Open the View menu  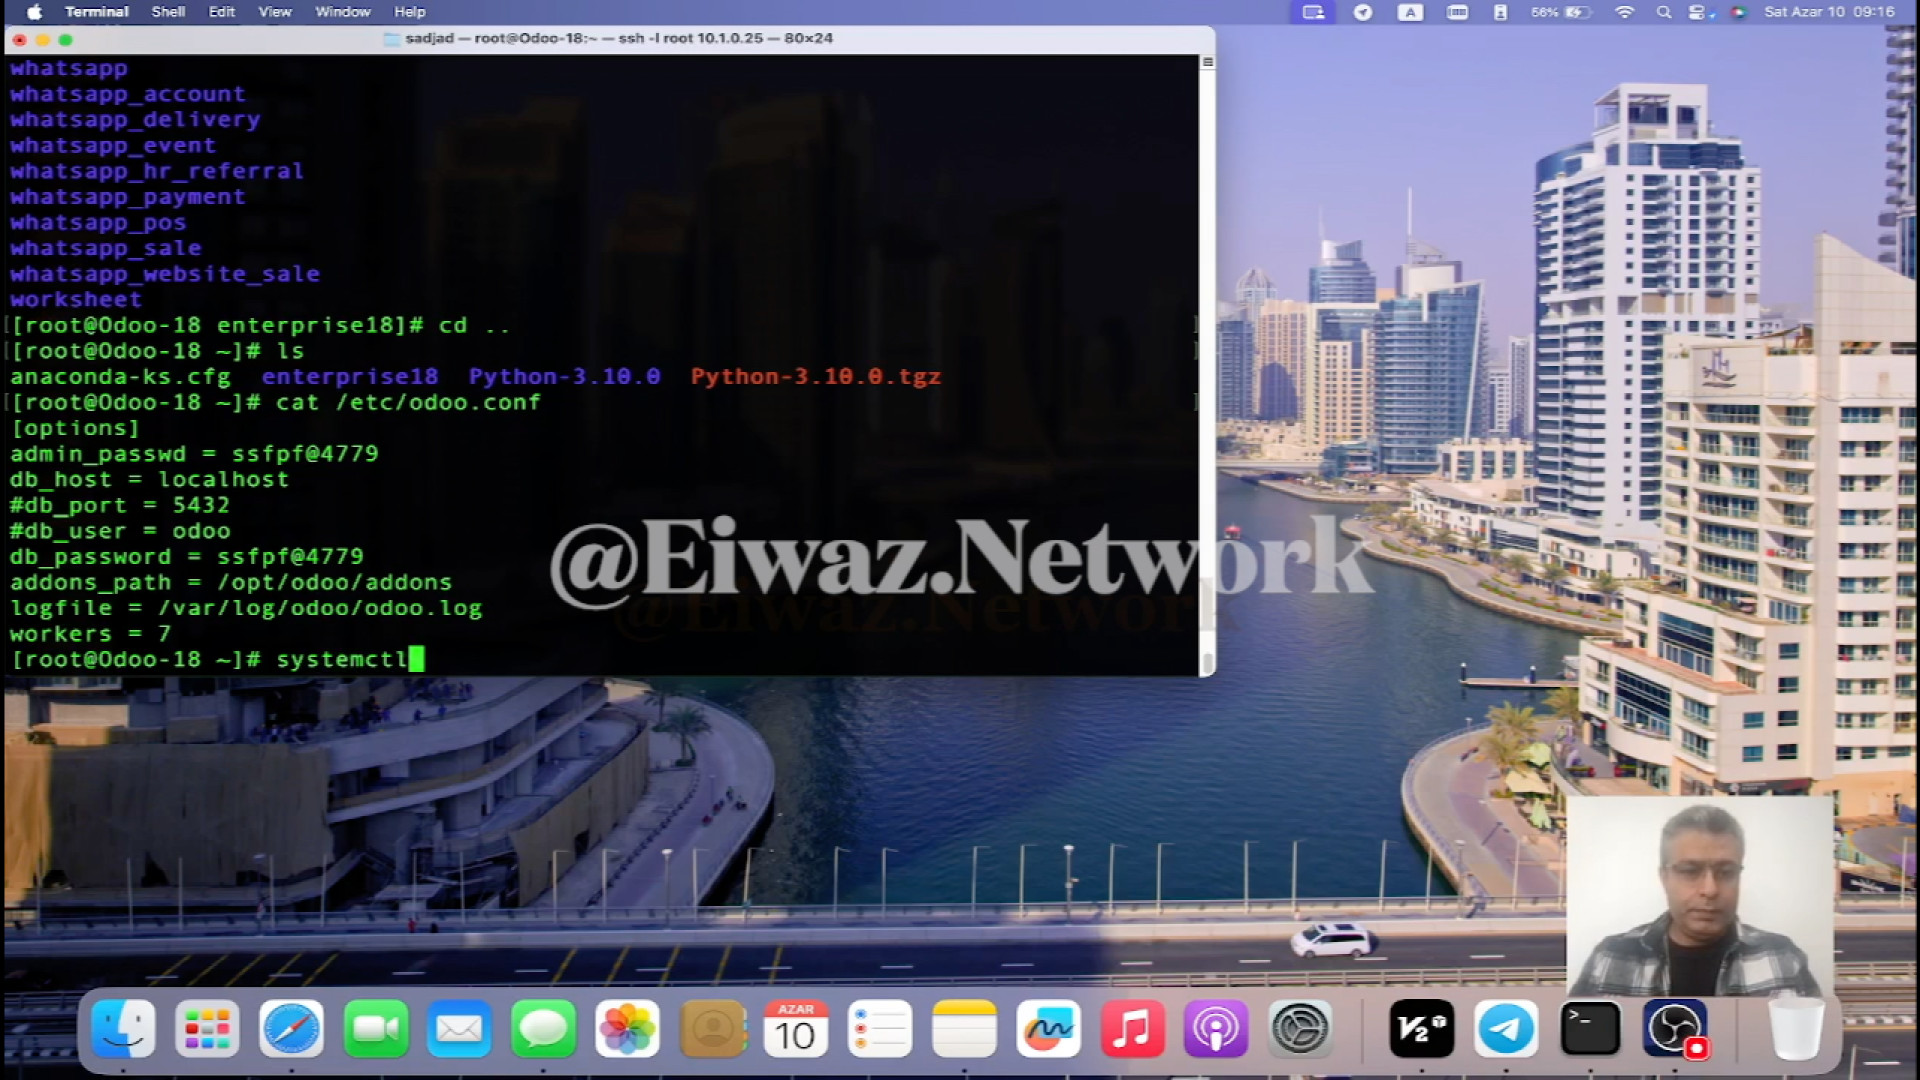pyautogui.click(x=275, y=12)
